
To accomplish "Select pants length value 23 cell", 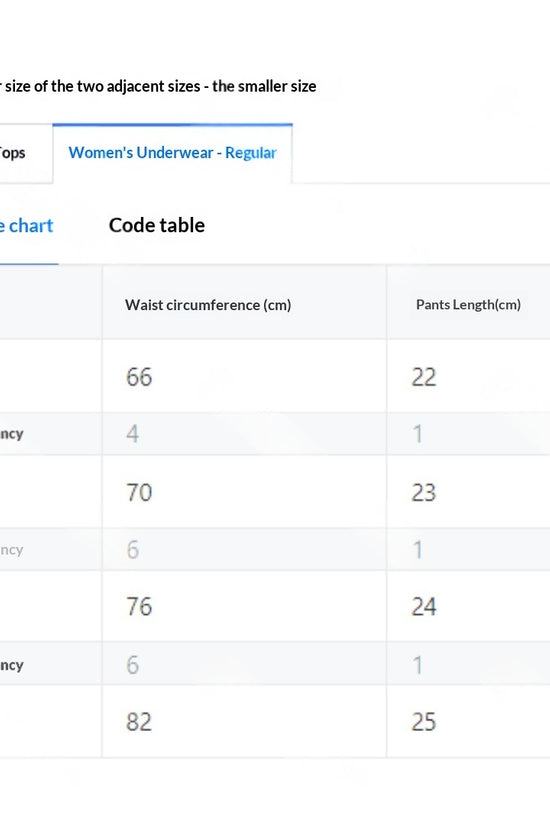I will pos(468,492).
